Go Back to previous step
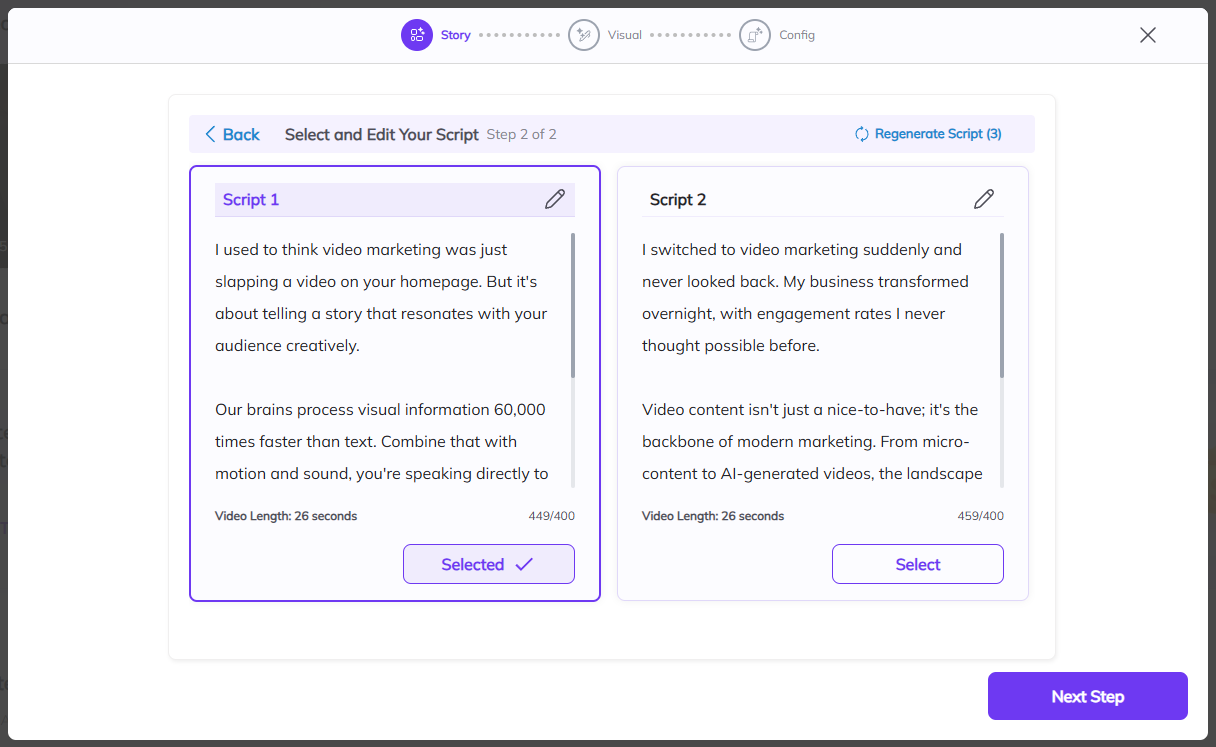Viewport: 1216px width, 747px height. tap(232, 134)
